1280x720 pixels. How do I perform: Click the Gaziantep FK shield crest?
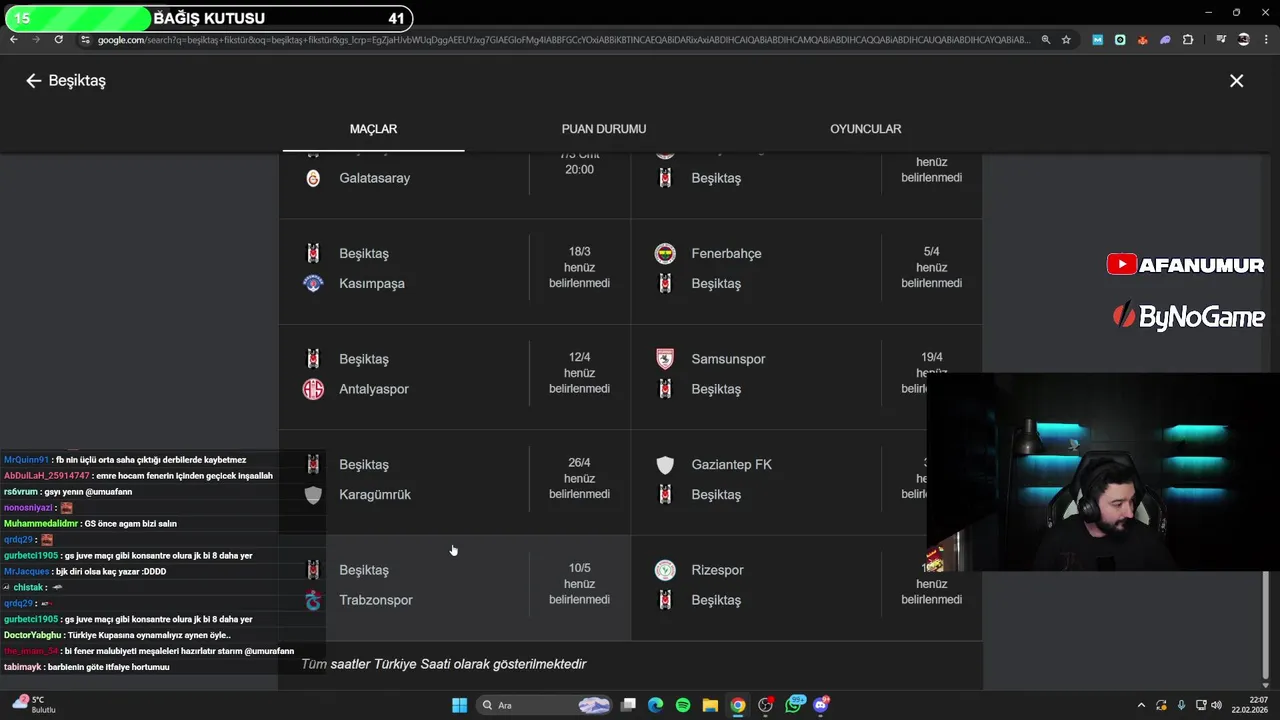[x=665, y=465]
